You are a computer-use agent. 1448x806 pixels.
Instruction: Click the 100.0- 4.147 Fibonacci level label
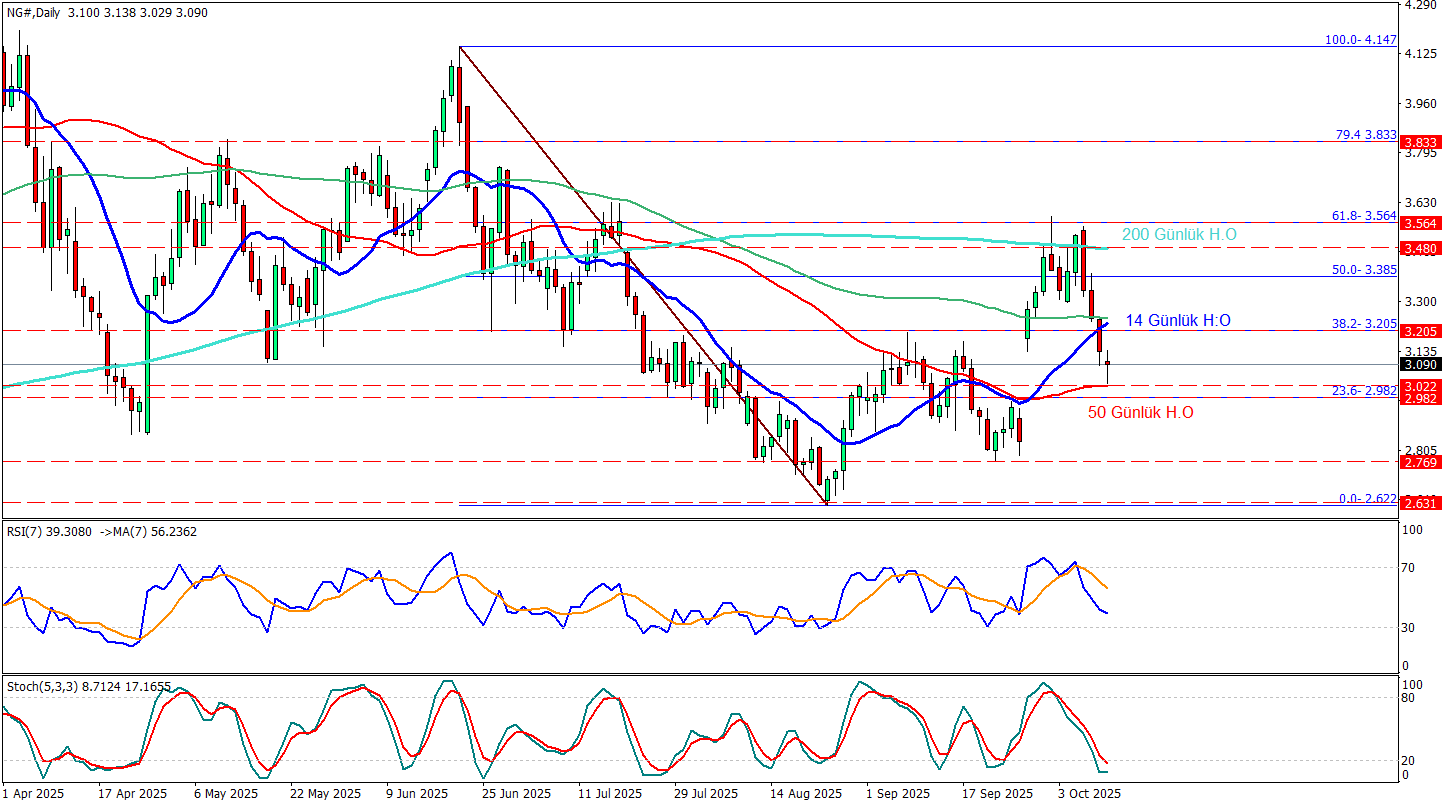click(x=1359, y=40)
